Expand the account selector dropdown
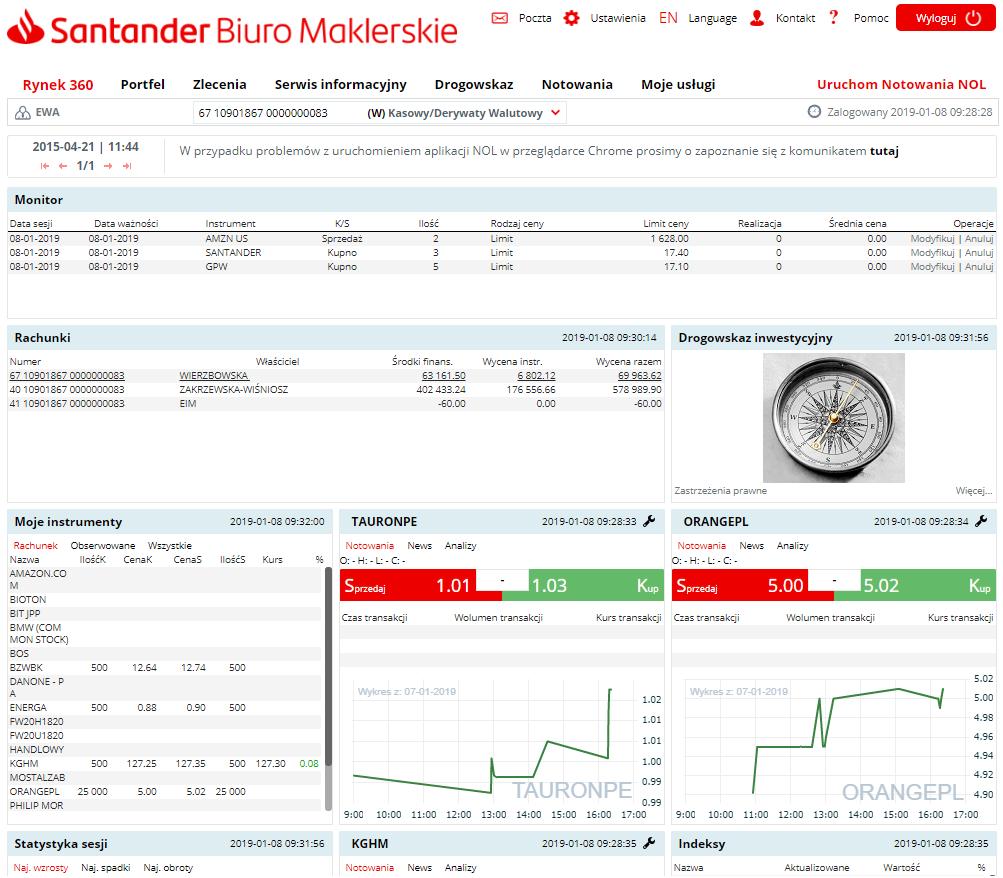1003x878 pixels. pos(556,113)
